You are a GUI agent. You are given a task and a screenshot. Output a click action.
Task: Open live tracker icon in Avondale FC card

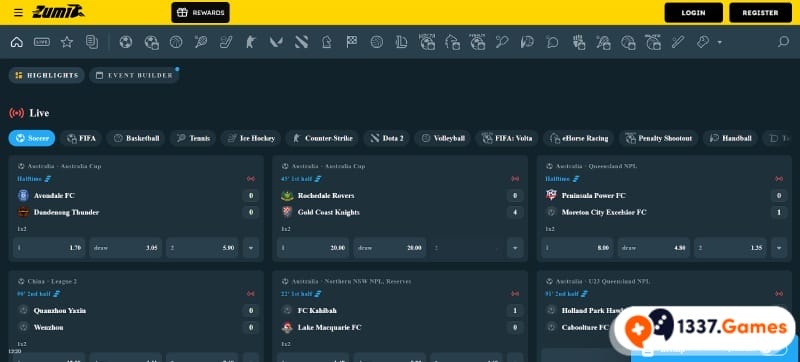tap(251, 179)
